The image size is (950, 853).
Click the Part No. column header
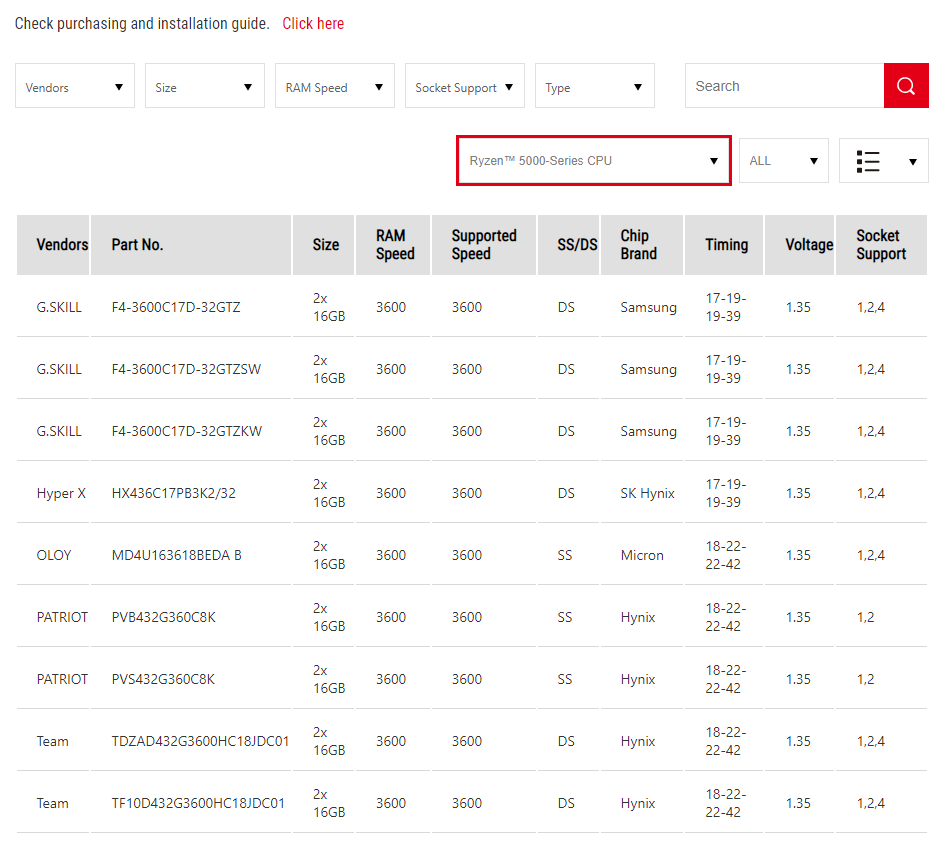[191, 245]
